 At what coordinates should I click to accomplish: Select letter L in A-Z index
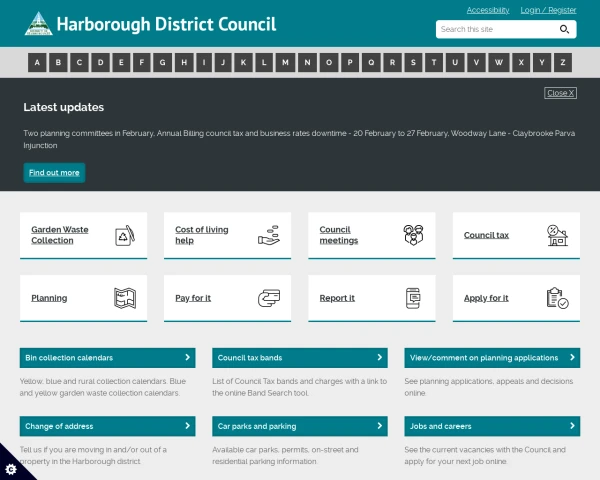[264, 62]
